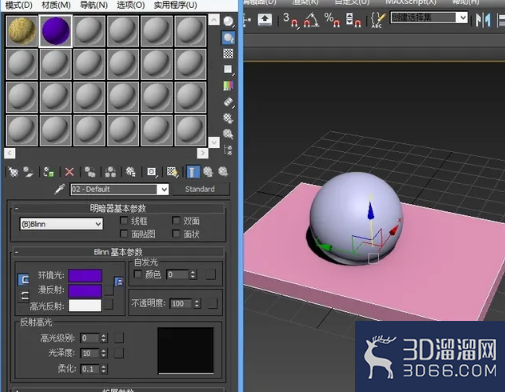
Task: Click the 不透明度 spinner arrows
Action: pos(197,303)
